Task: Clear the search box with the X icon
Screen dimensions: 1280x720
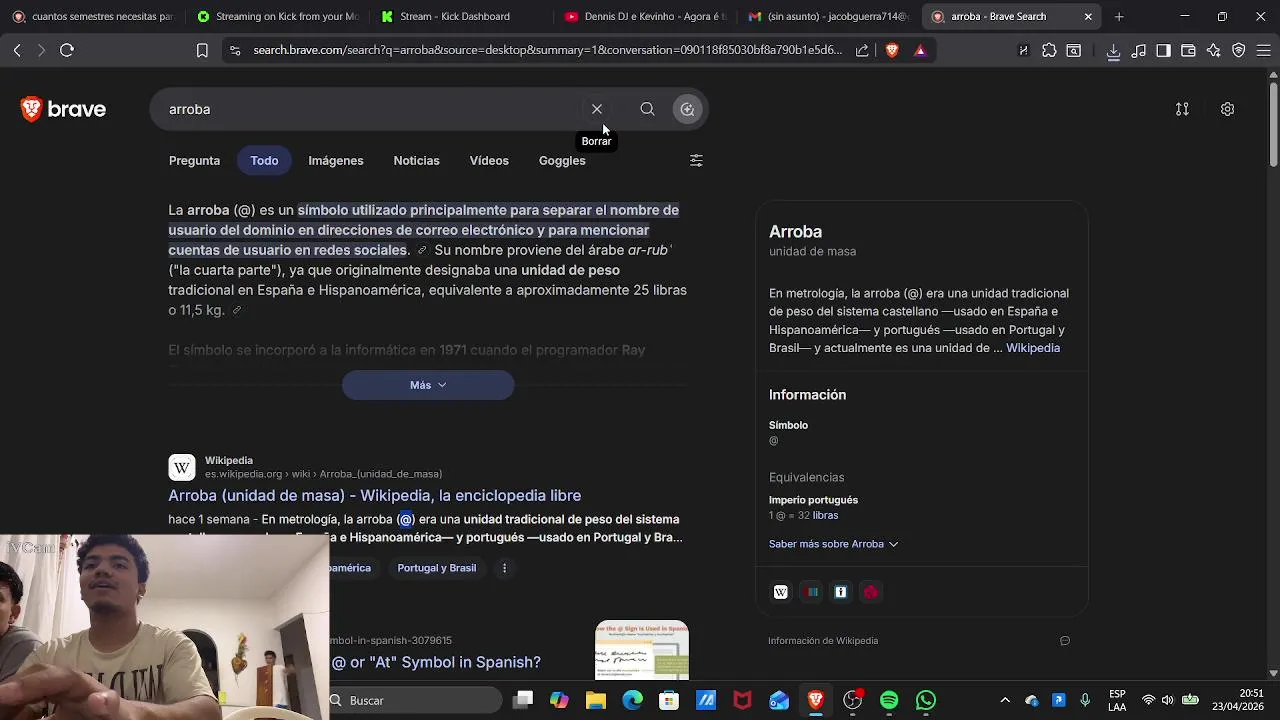Action: point(597,109)
